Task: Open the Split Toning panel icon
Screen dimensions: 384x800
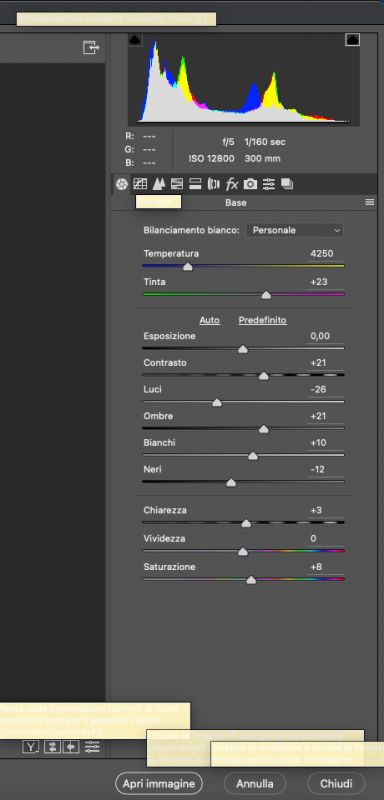Action: click(195, 184)
